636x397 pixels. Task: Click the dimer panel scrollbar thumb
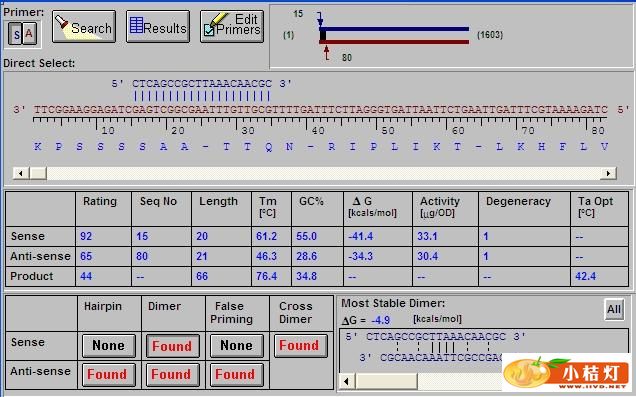[x=386, y=381]
